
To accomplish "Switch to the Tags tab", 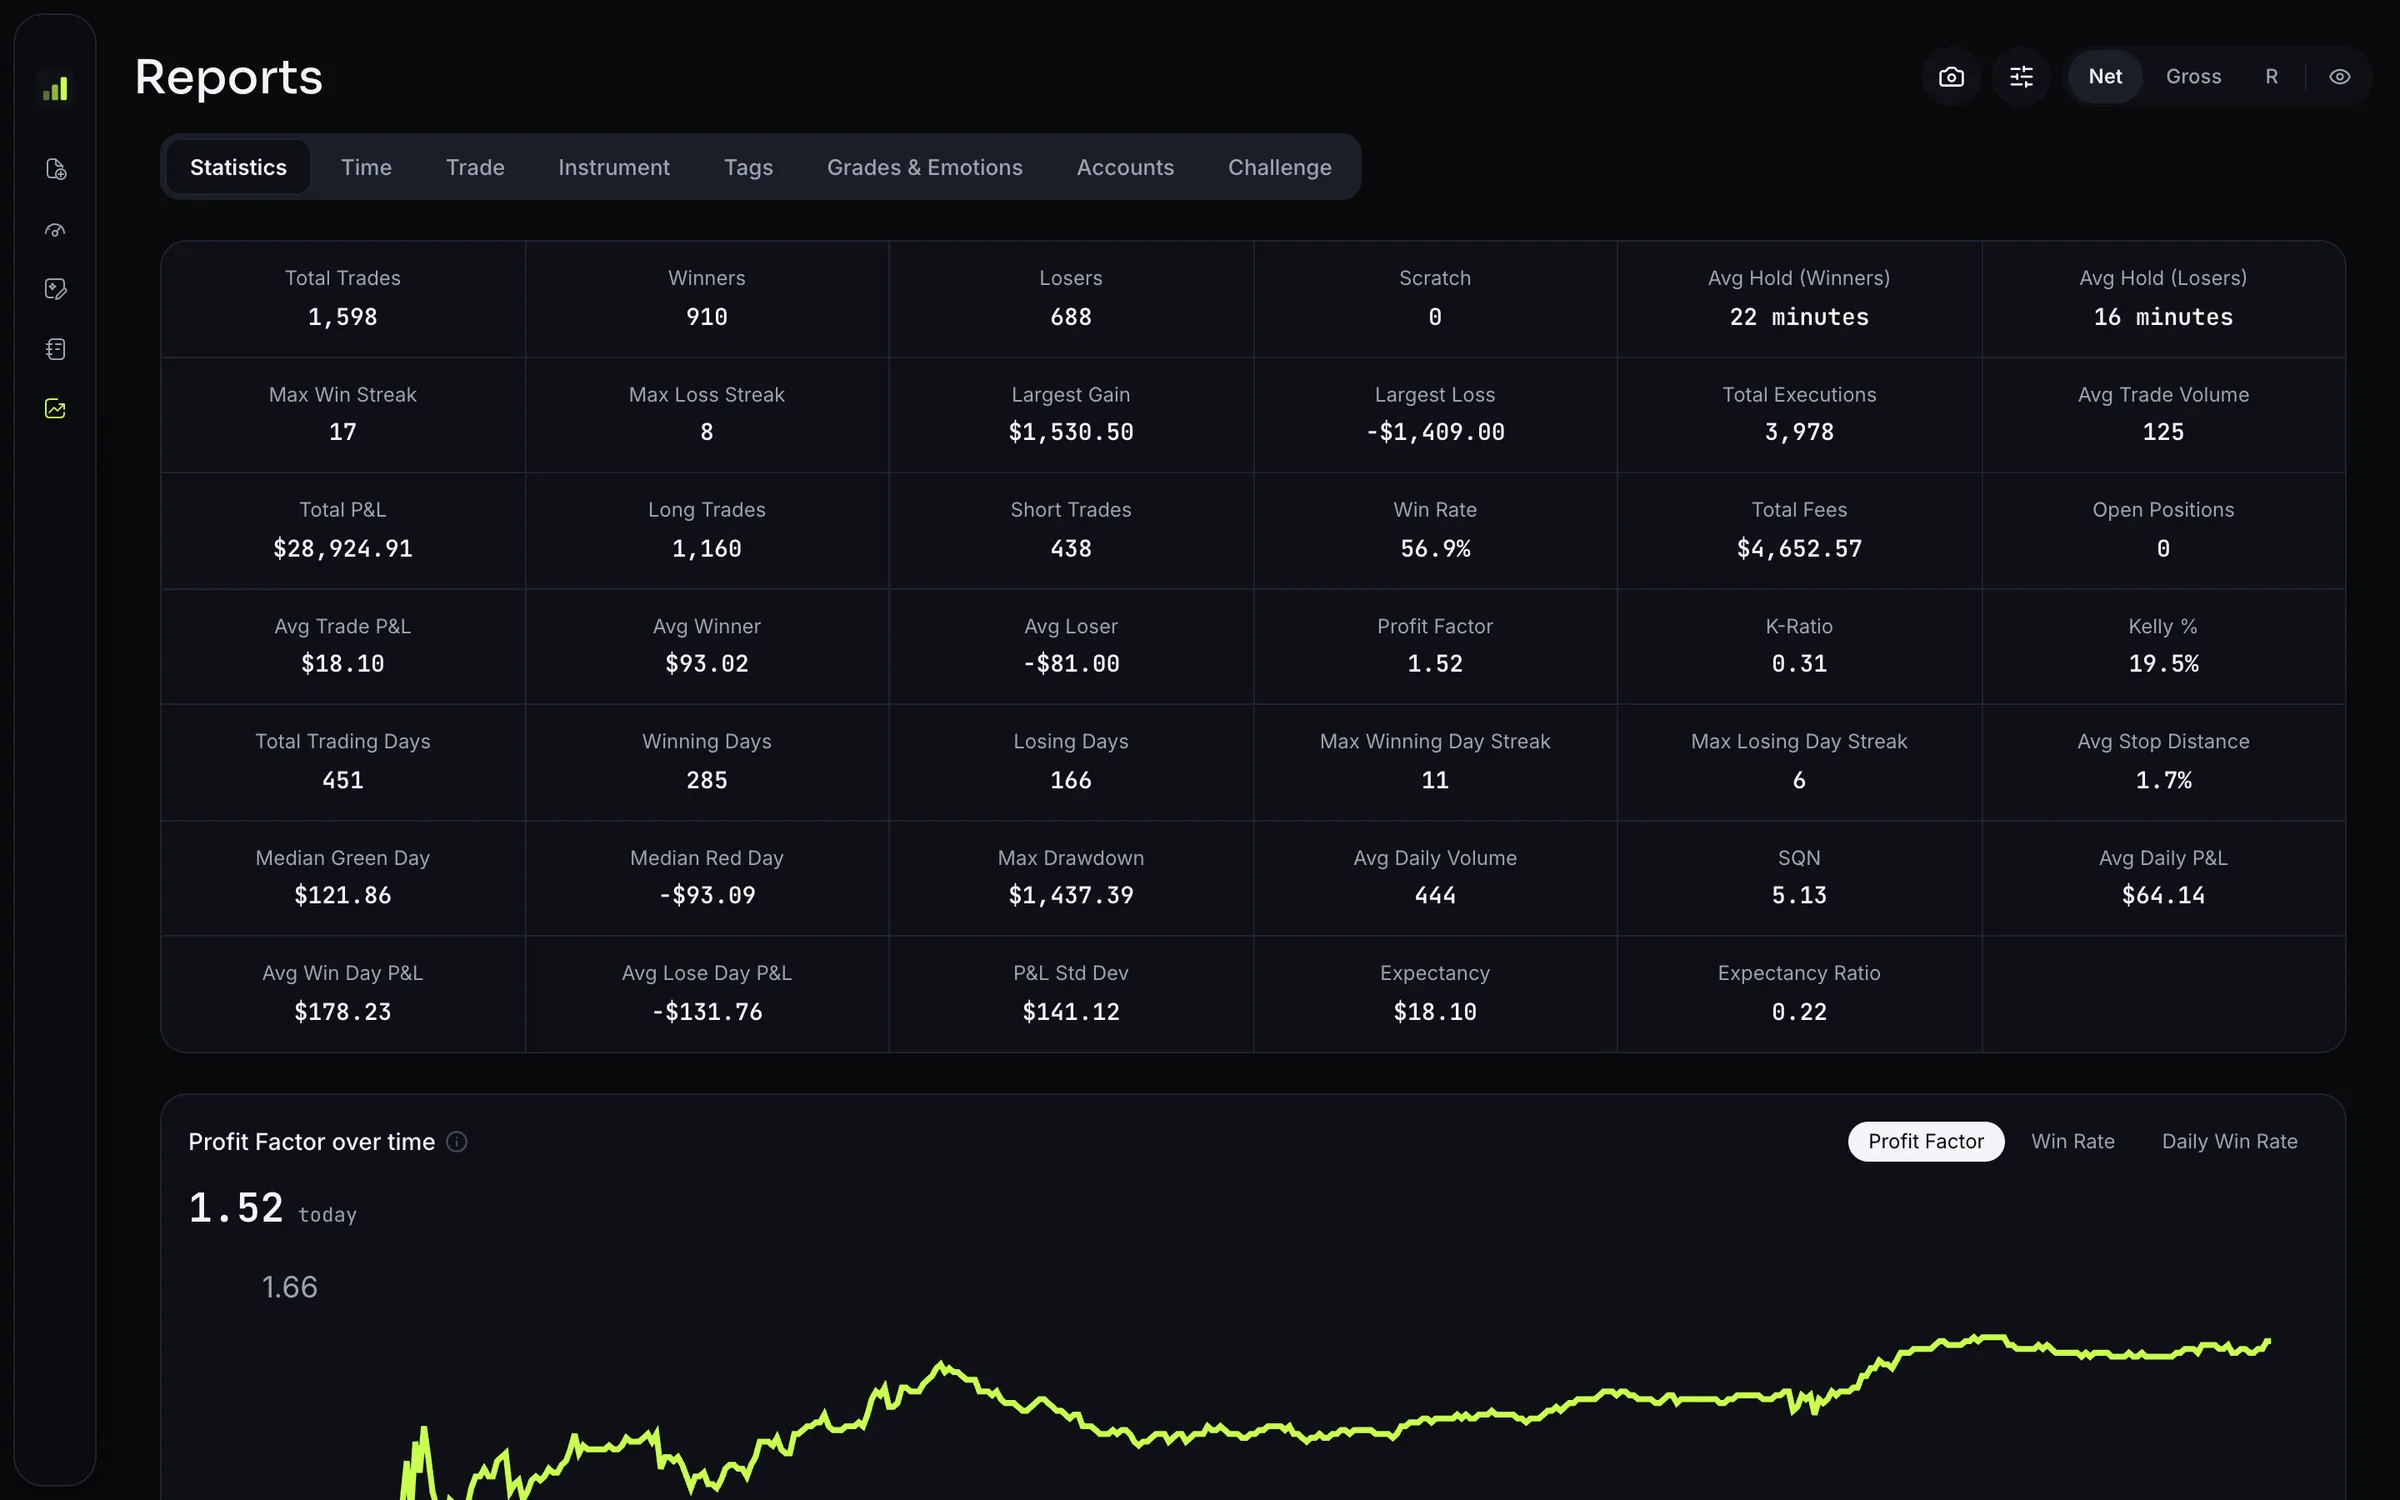I will [x=748, y=167].
